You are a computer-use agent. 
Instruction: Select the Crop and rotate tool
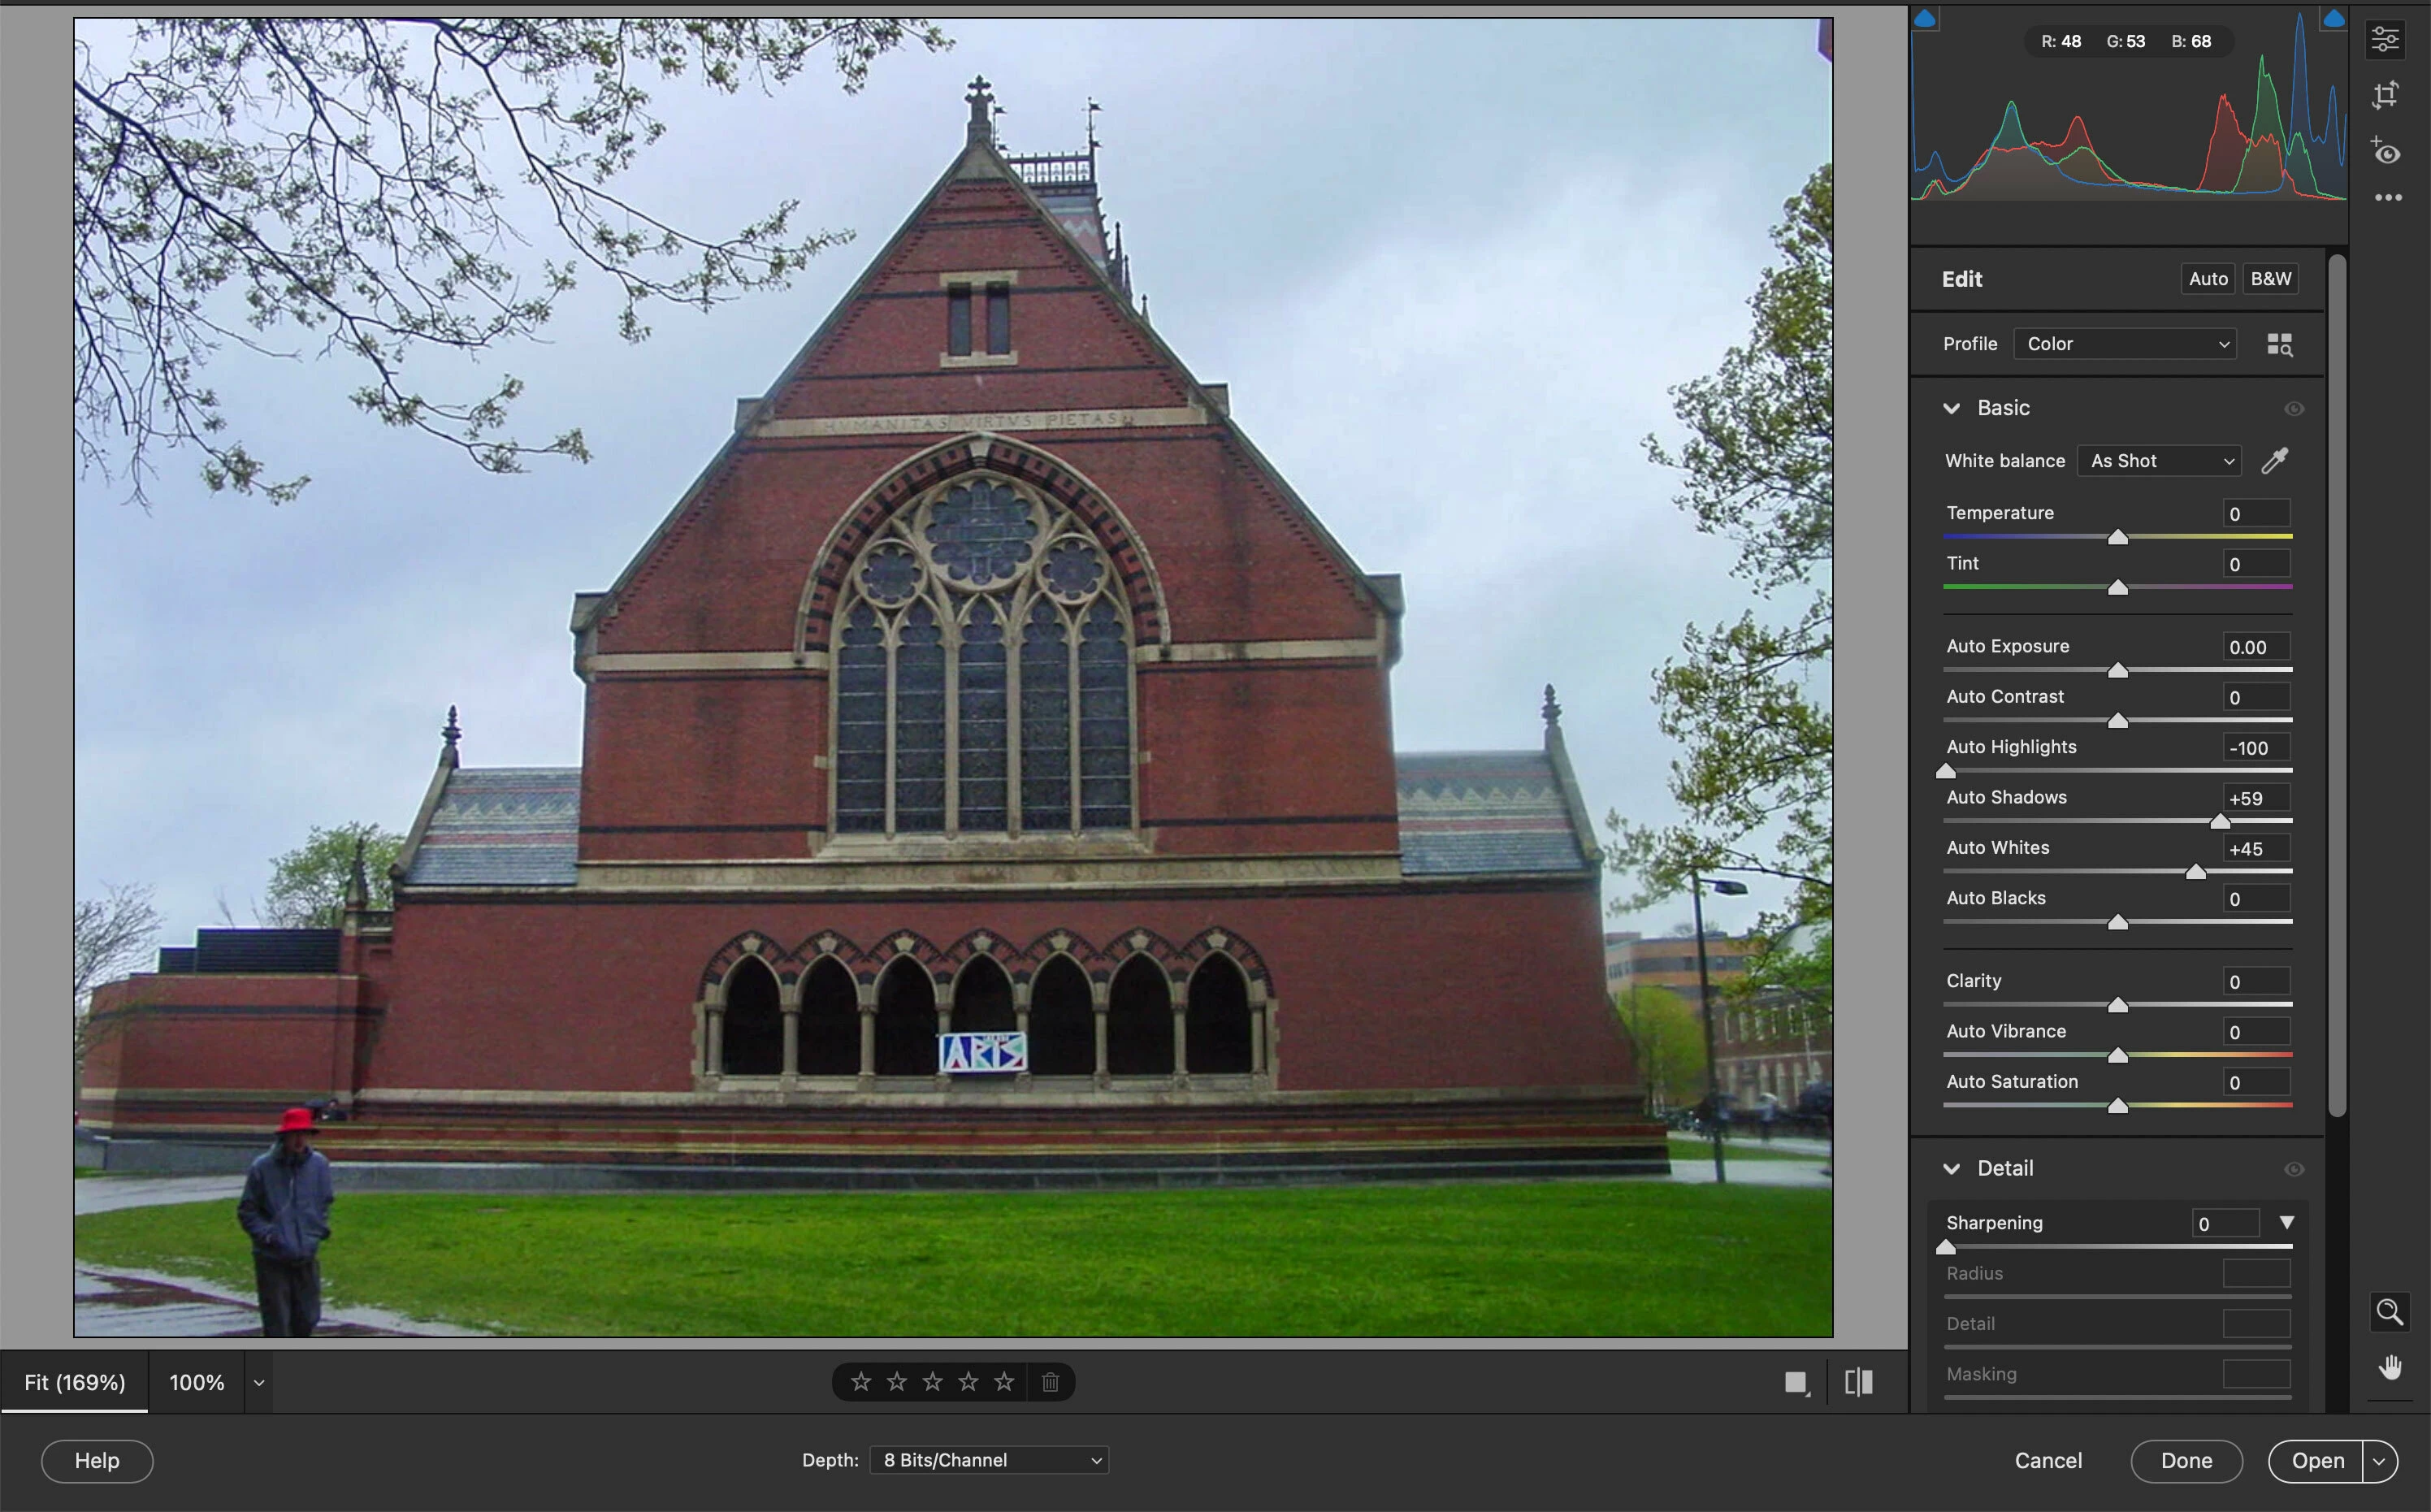click(2386, 95)
